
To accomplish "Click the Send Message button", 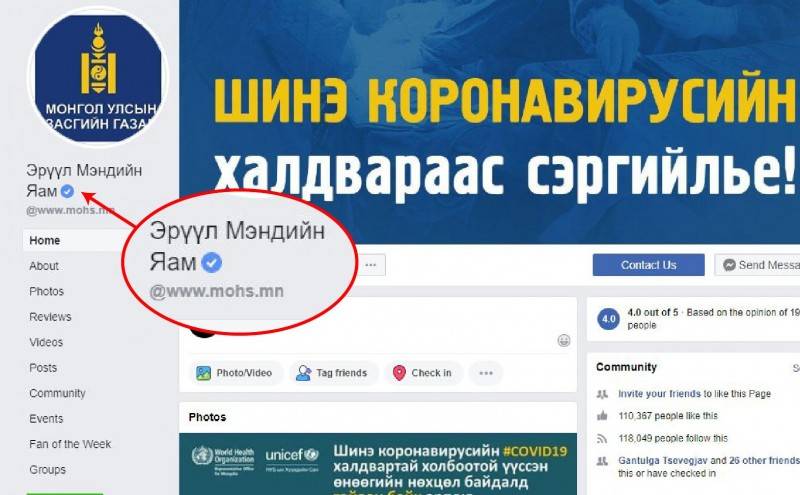I will pos(757,265).
